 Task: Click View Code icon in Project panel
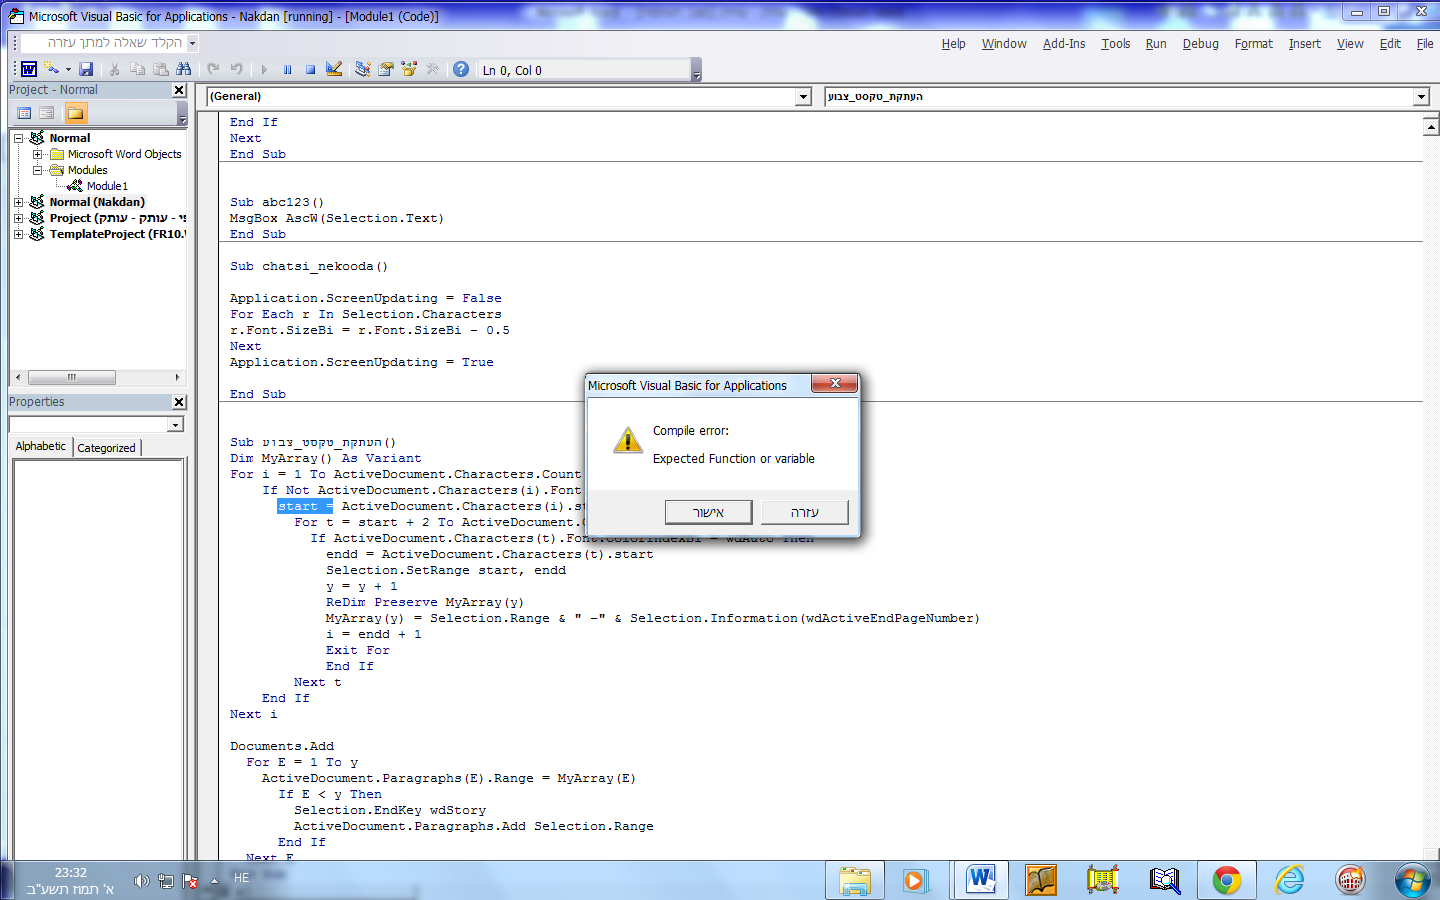(24, 113)
